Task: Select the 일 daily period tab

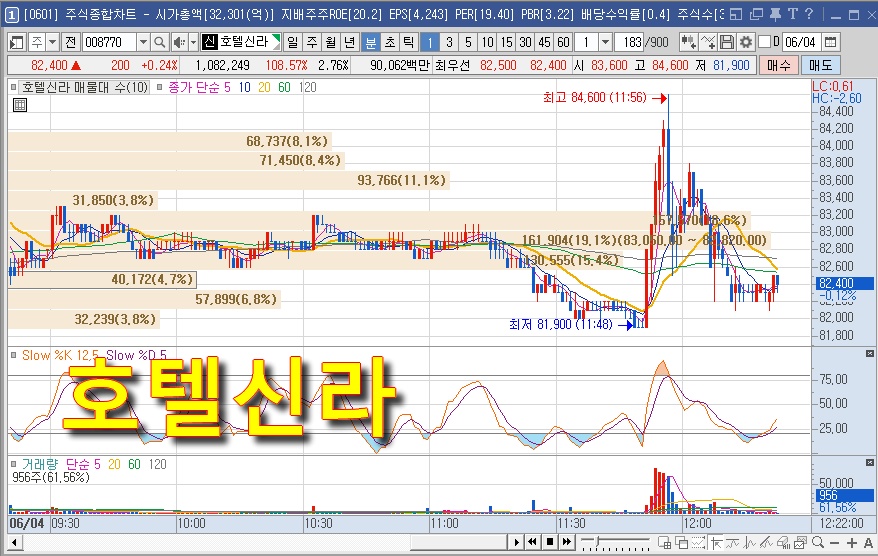Action: pos(293,42)
